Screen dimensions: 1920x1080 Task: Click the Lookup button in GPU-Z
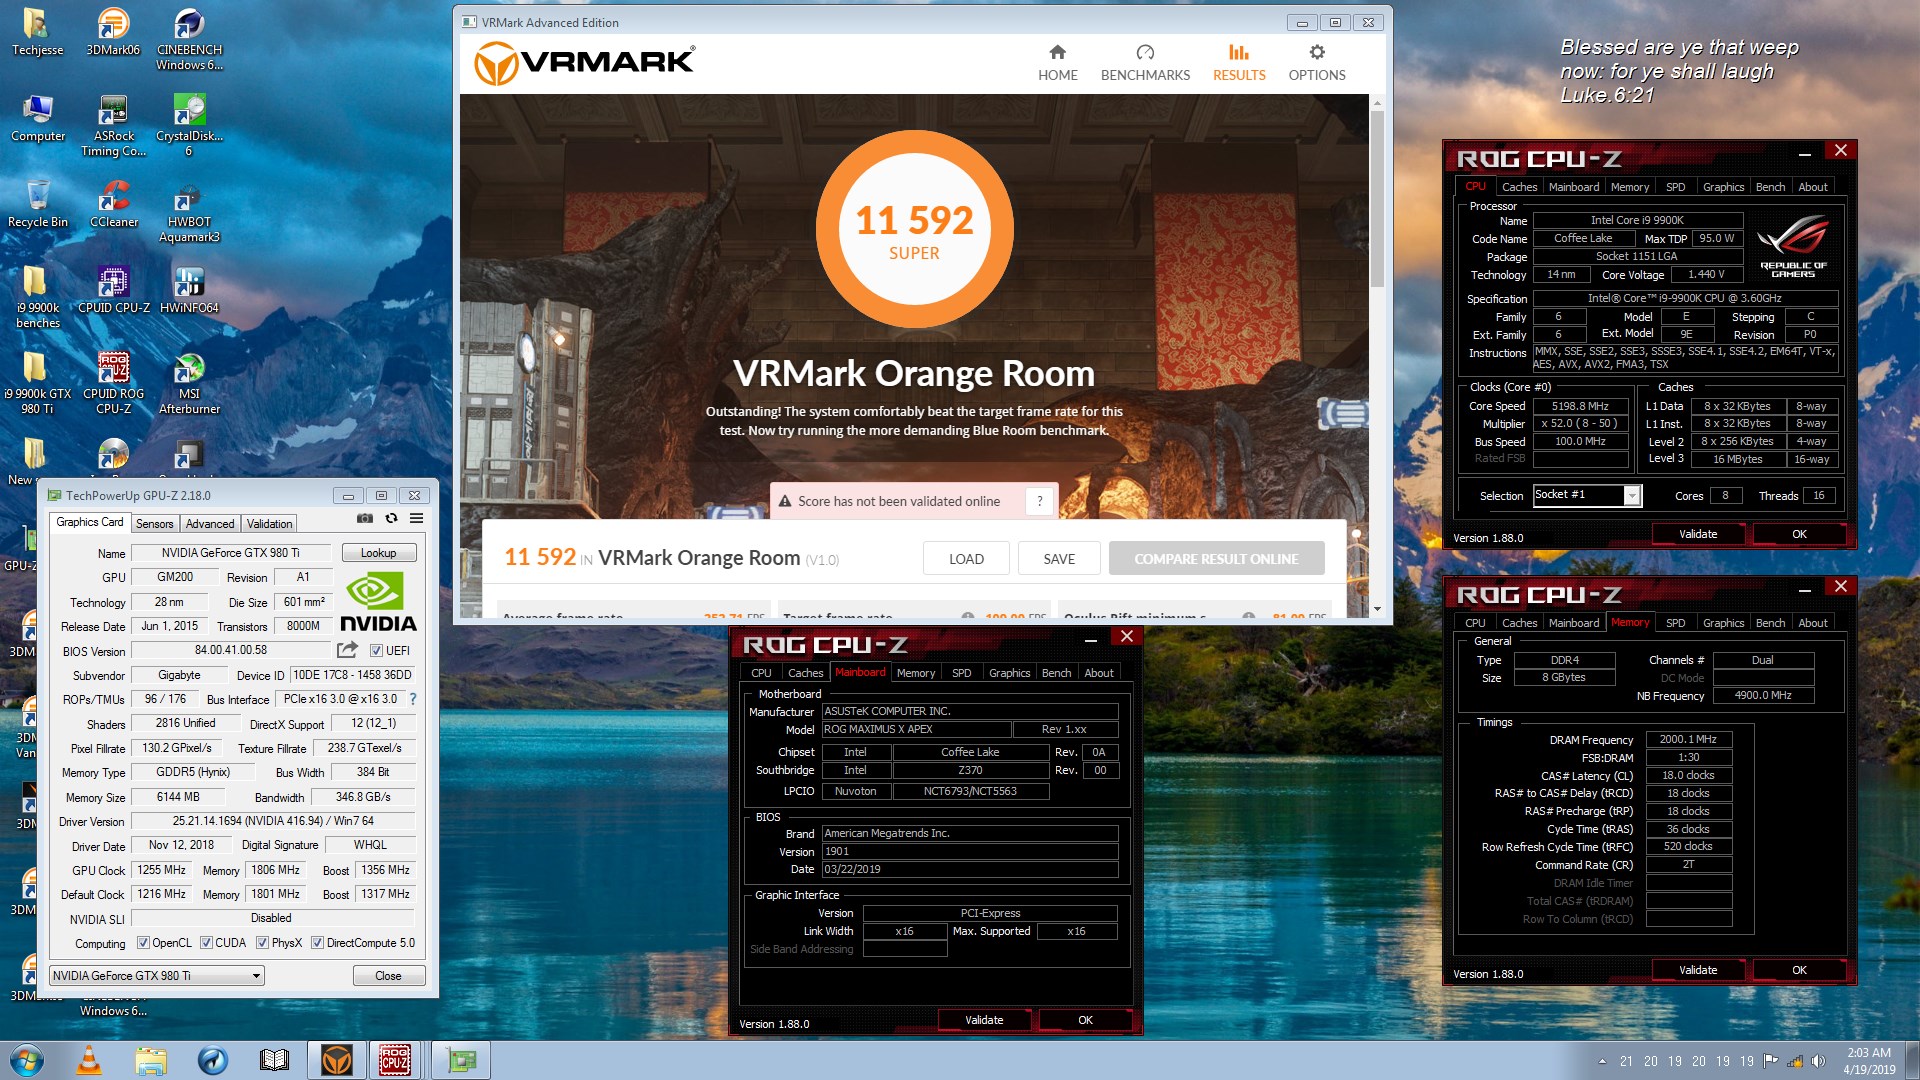378,553
